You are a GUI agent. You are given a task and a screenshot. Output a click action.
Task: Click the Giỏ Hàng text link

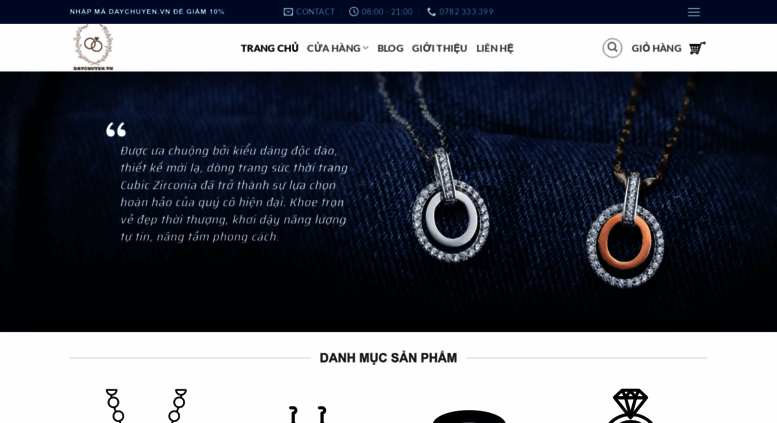pos(656,48)
